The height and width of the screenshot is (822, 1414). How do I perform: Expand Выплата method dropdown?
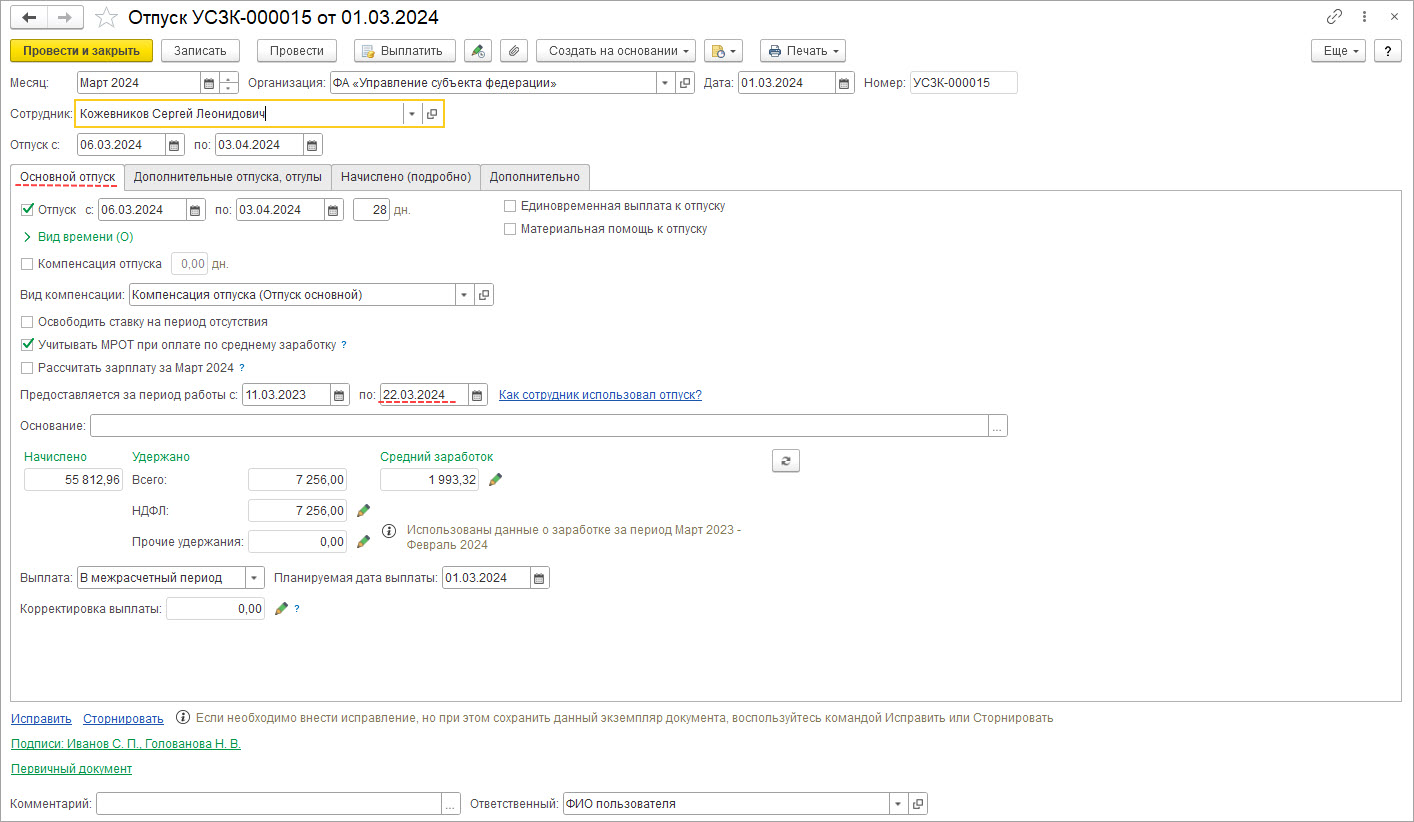click(x=255, y=578)
